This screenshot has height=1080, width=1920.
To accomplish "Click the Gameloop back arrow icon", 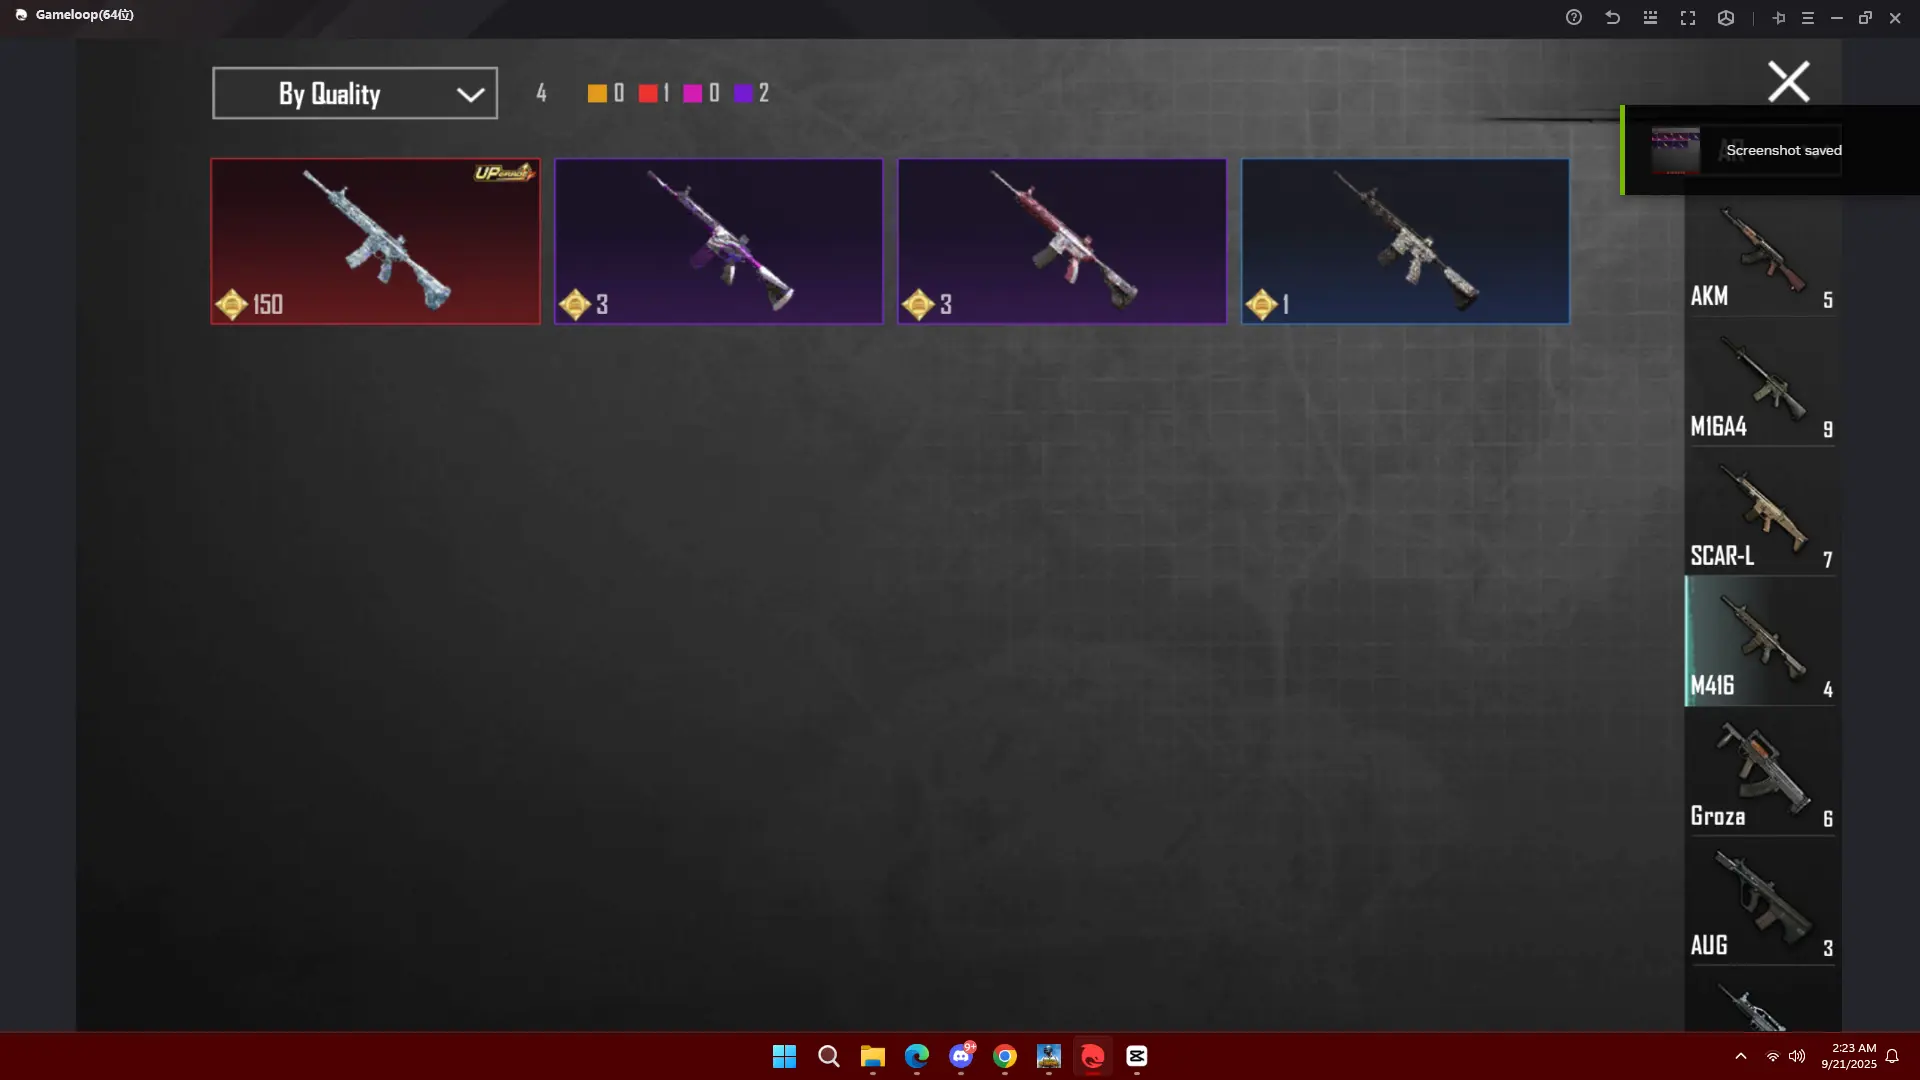I will [1612, 18].
